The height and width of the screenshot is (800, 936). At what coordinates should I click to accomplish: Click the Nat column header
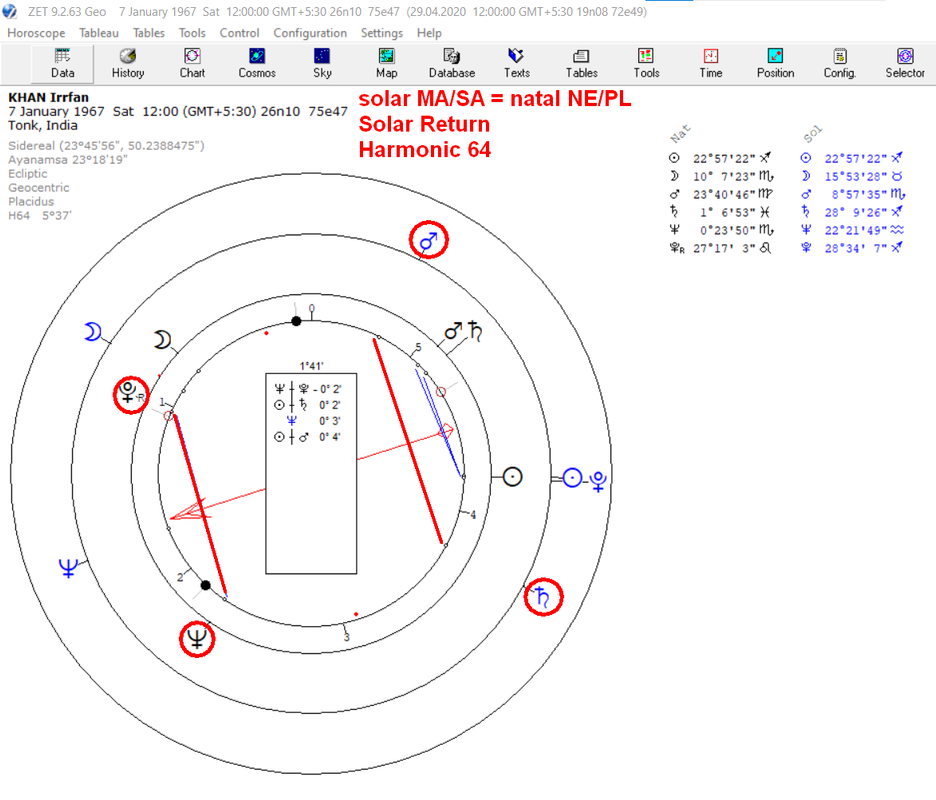680,134
